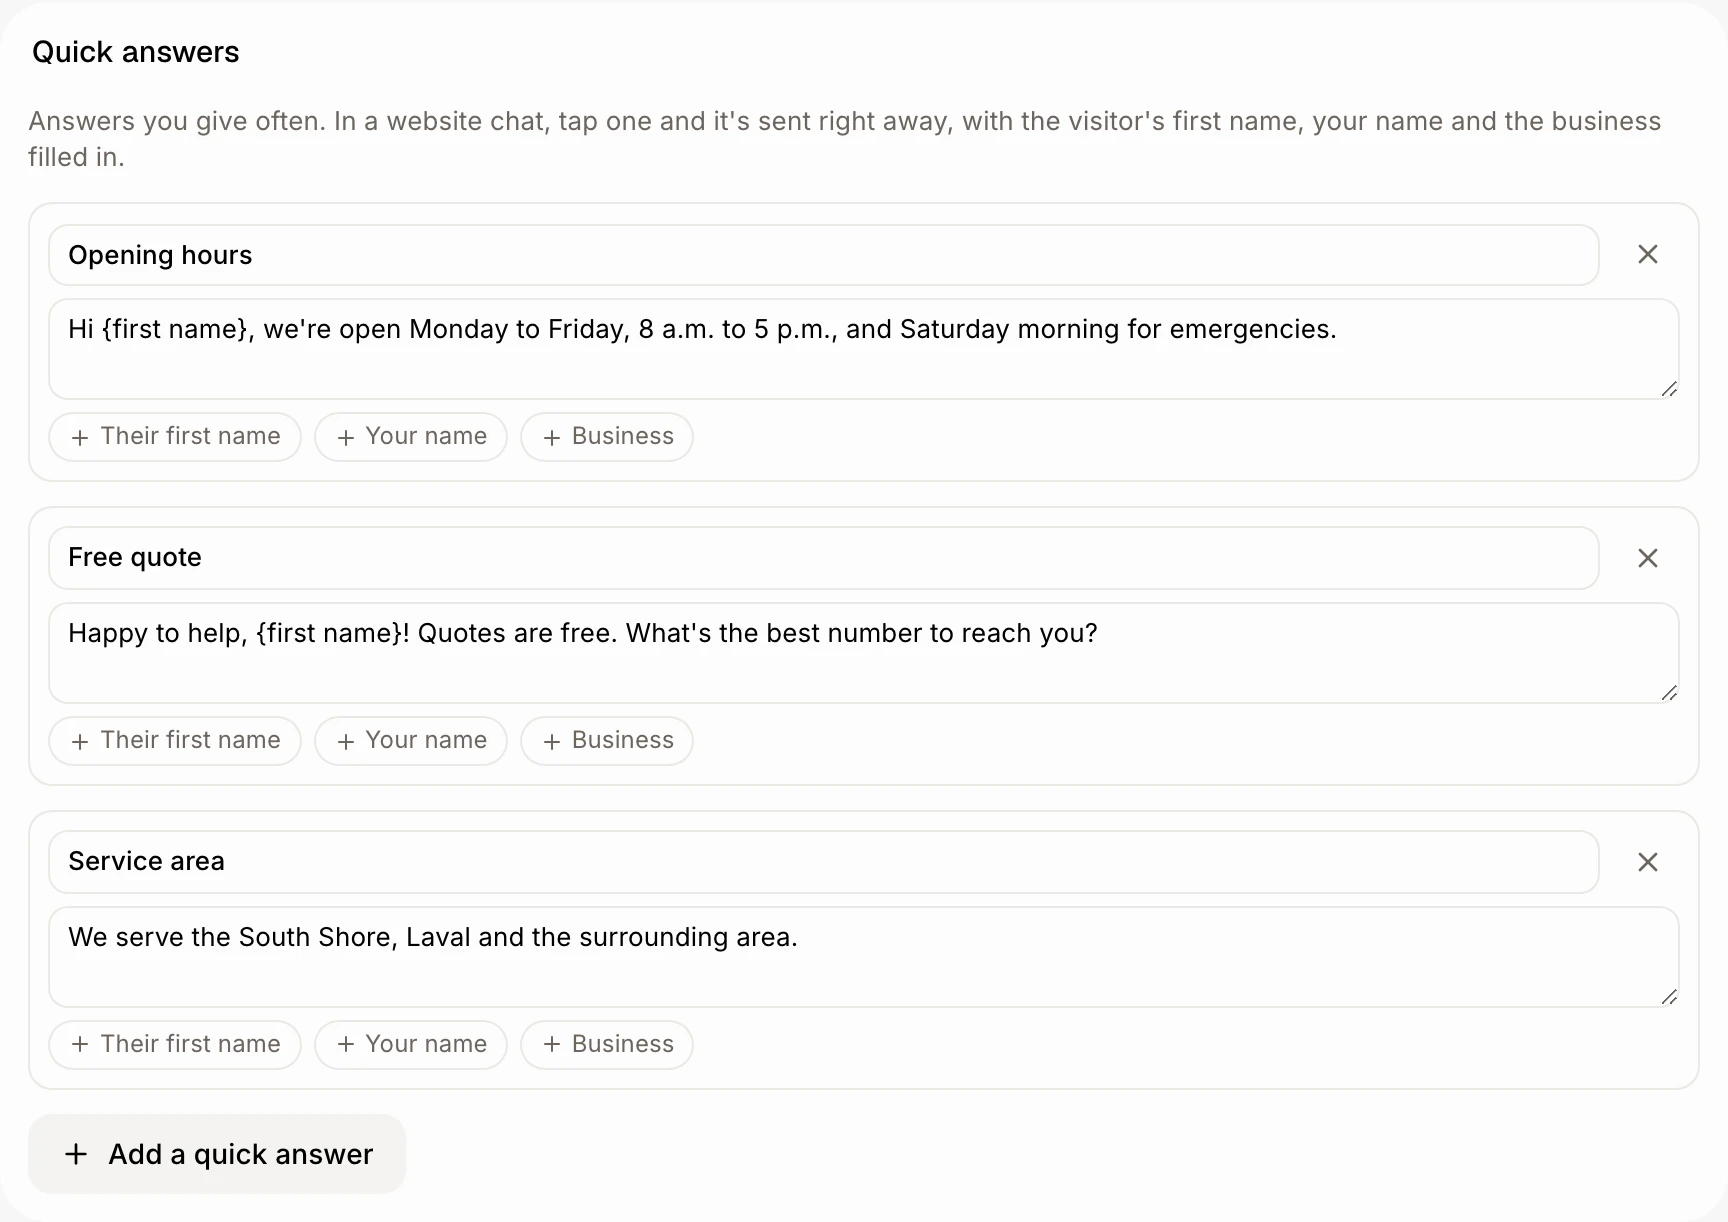Grab resize handle of Opening hours textarea

click(1669, 389)
